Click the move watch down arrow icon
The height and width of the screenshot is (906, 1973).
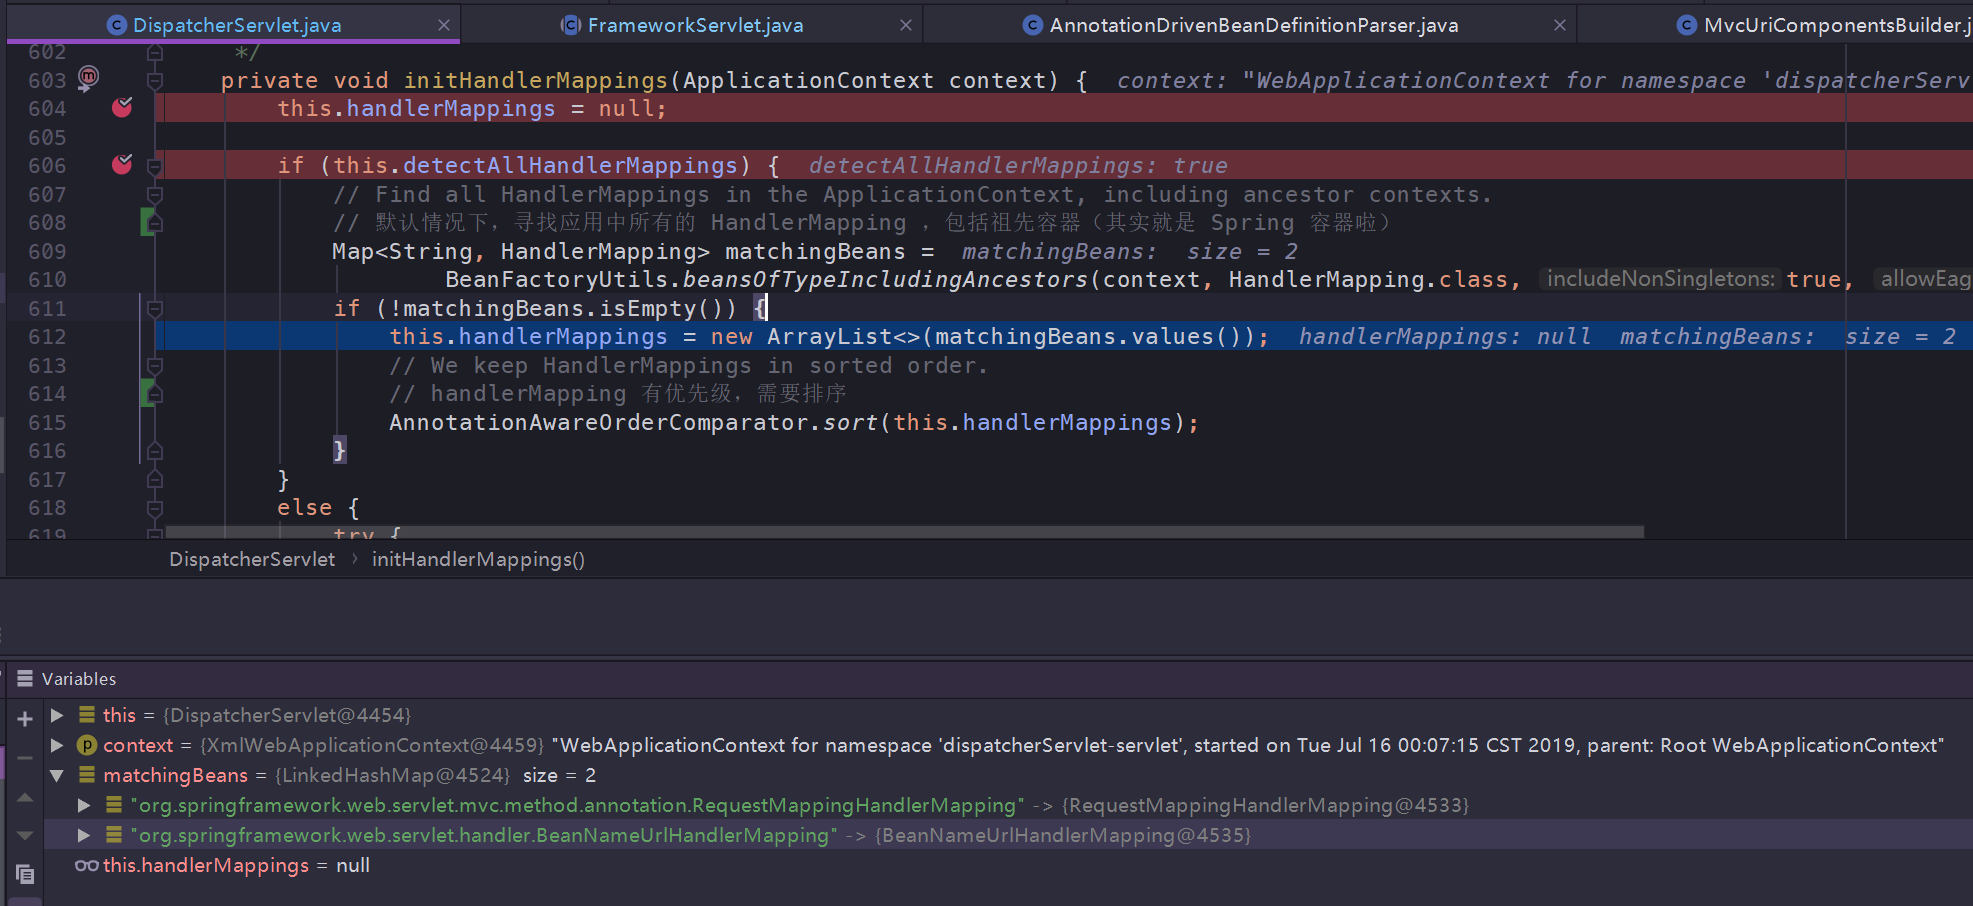point(25,836)
